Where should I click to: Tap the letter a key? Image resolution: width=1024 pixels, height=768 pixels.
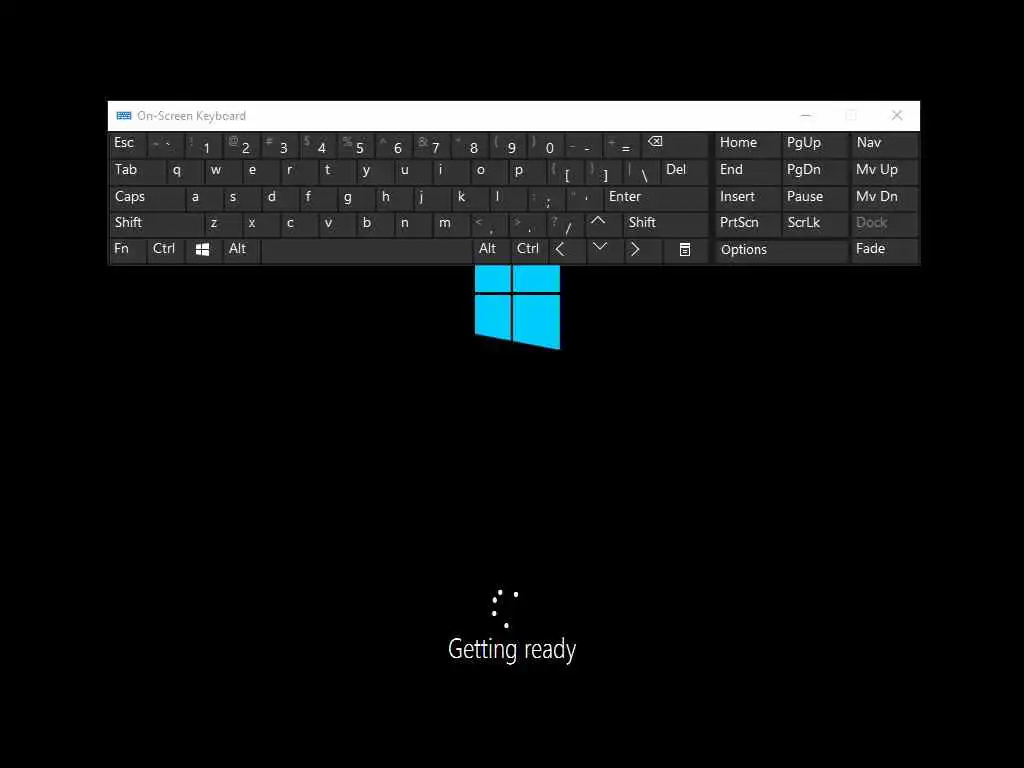point(204,197)
